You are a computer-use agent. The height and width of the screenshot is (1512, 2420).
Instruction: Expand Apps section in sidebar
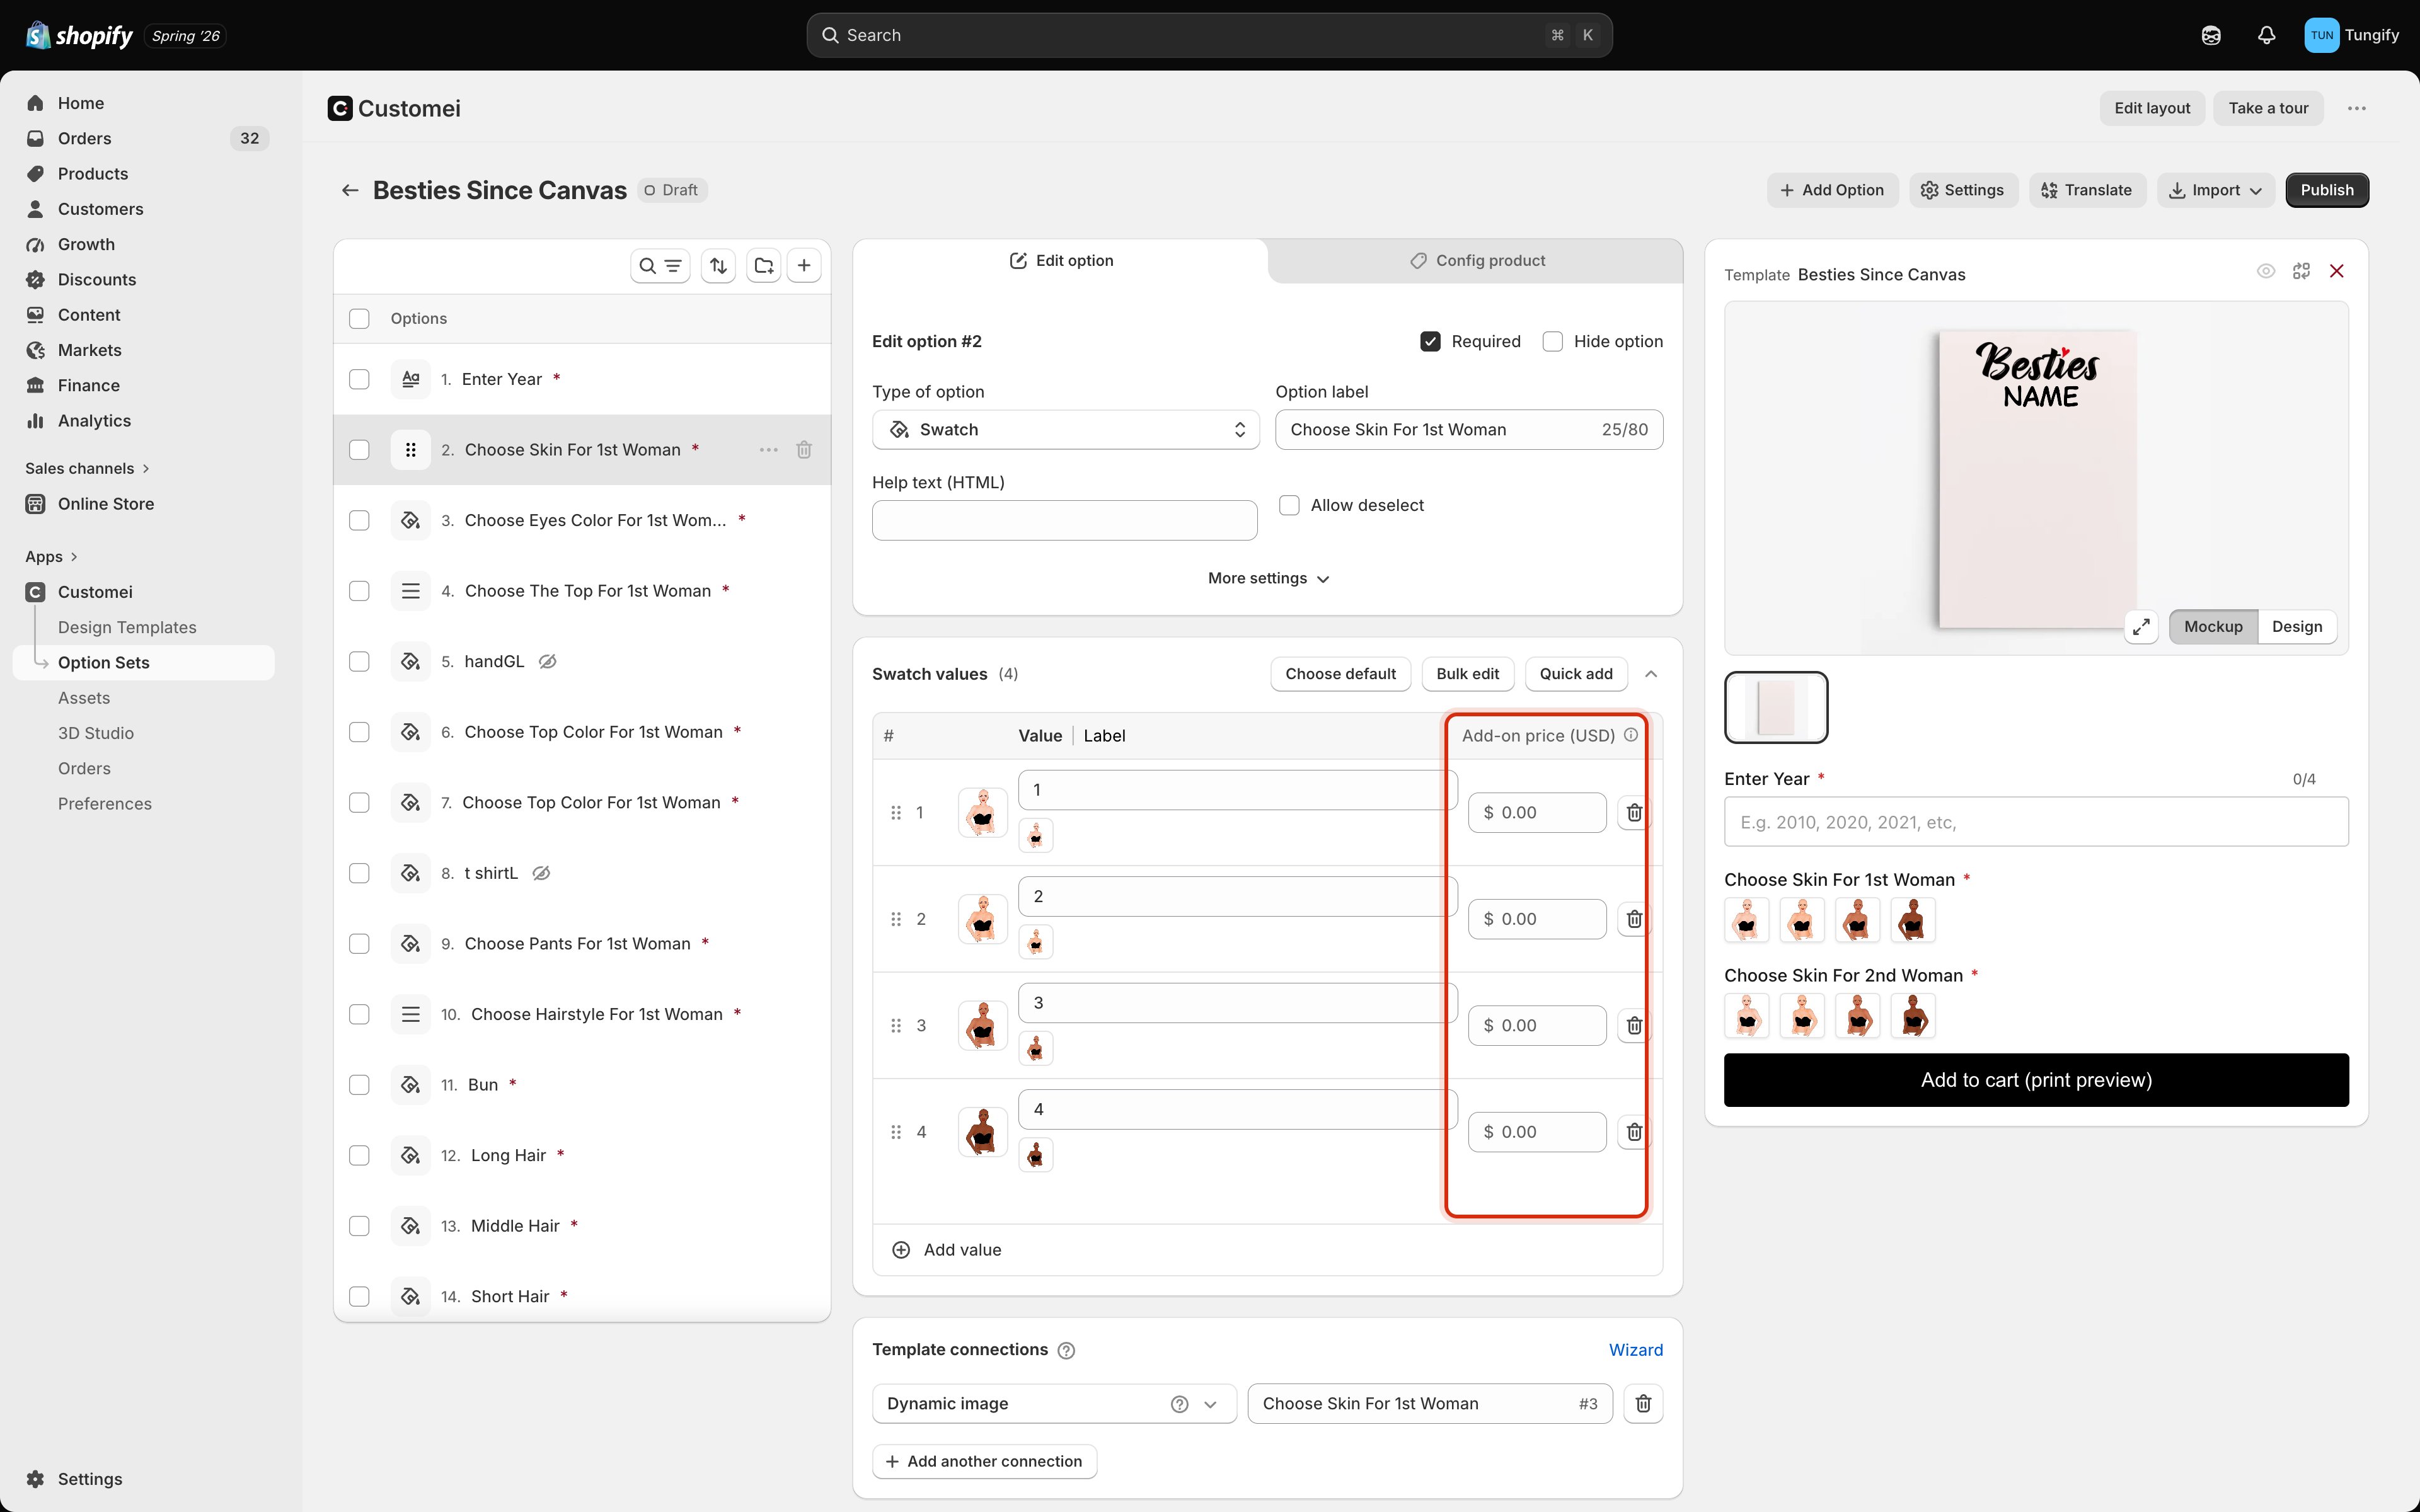[52, 557]
